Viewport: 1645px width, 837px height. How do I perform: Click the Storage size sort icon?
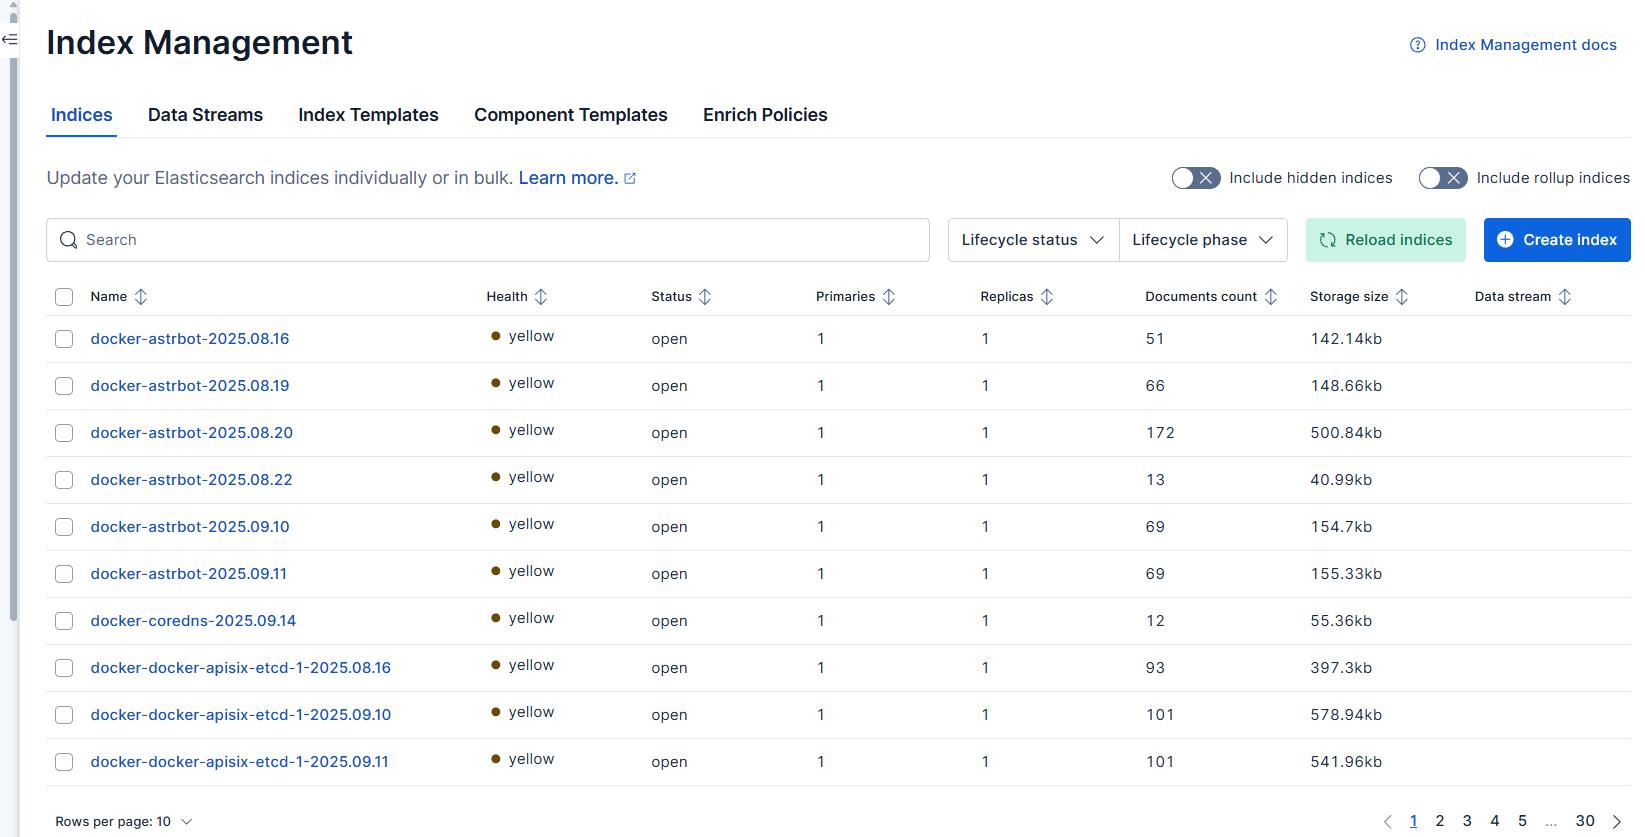tap(1402, 297)
